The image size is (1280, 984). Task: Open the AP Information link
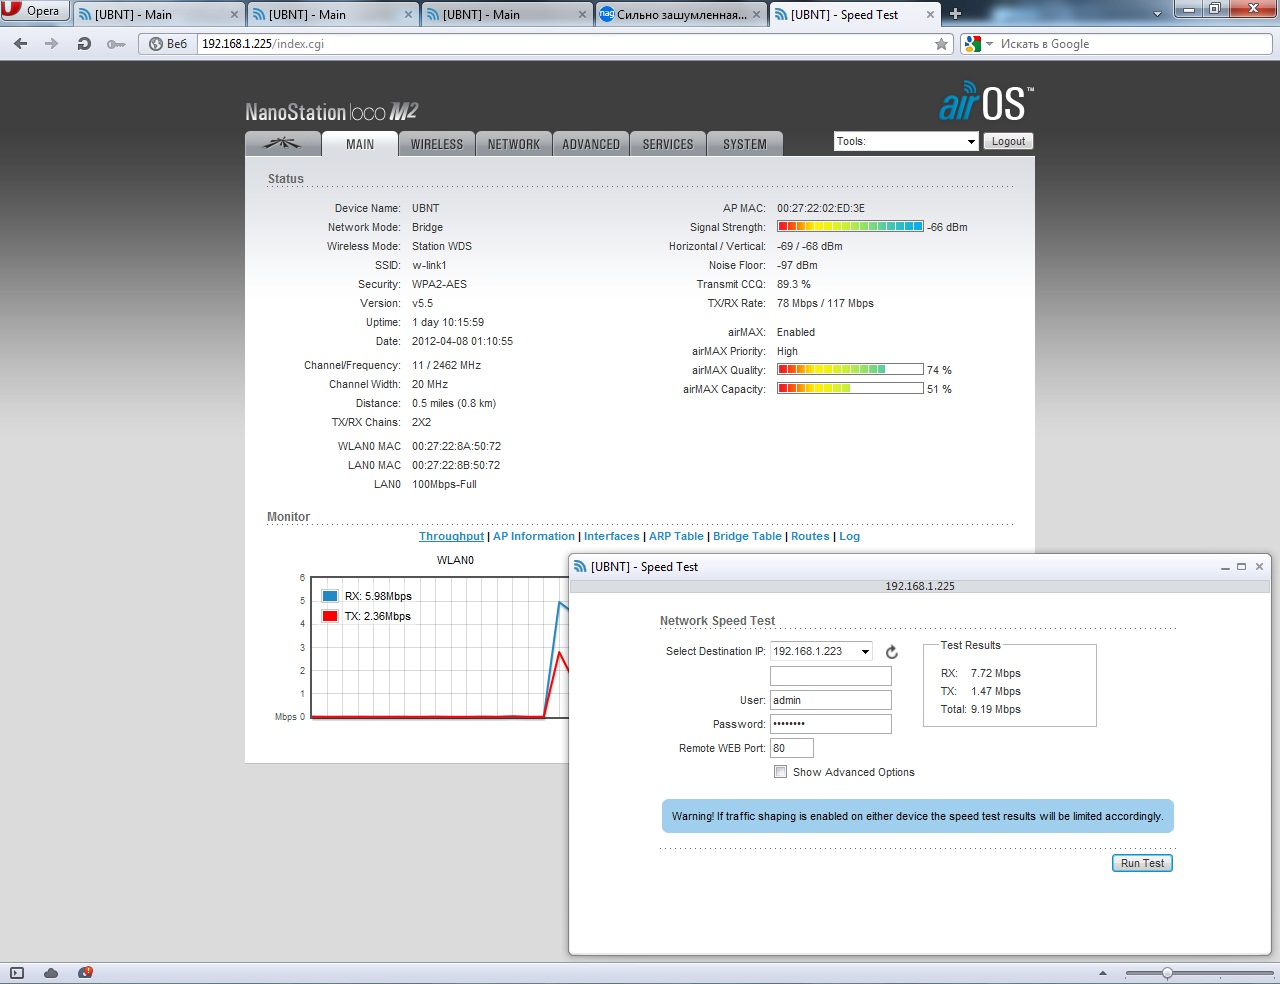click(x=534, y=536)
